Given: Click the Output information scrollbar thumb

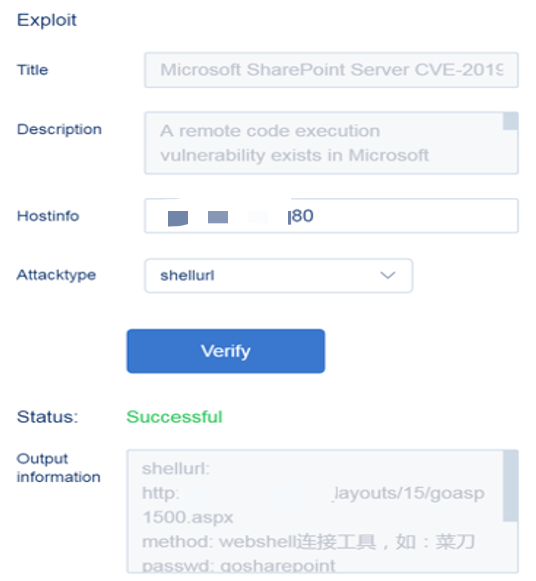Looking at the screenshot, I should coord(510,486).
